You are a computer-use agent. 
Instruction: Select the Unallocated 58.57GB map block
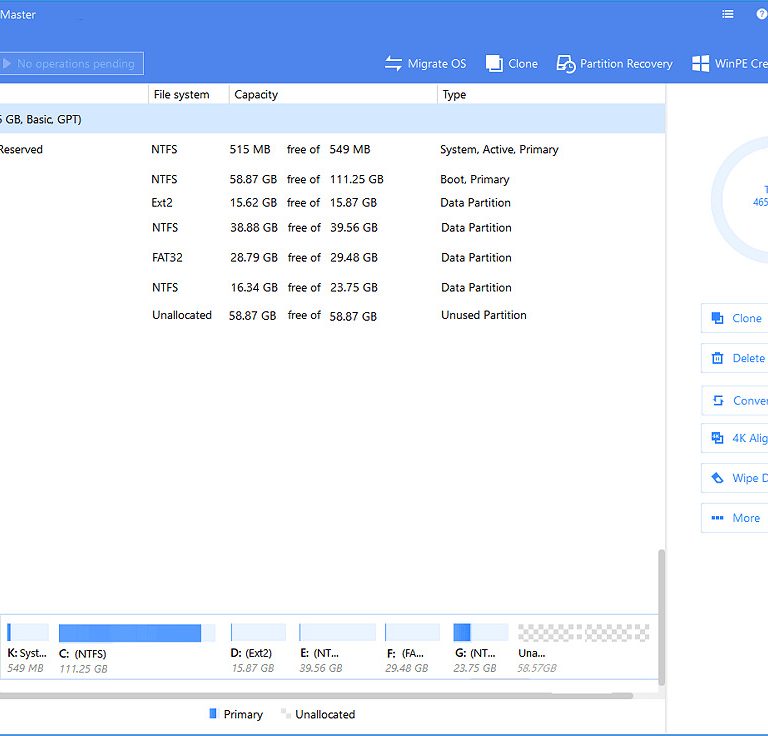pos(583,647)
